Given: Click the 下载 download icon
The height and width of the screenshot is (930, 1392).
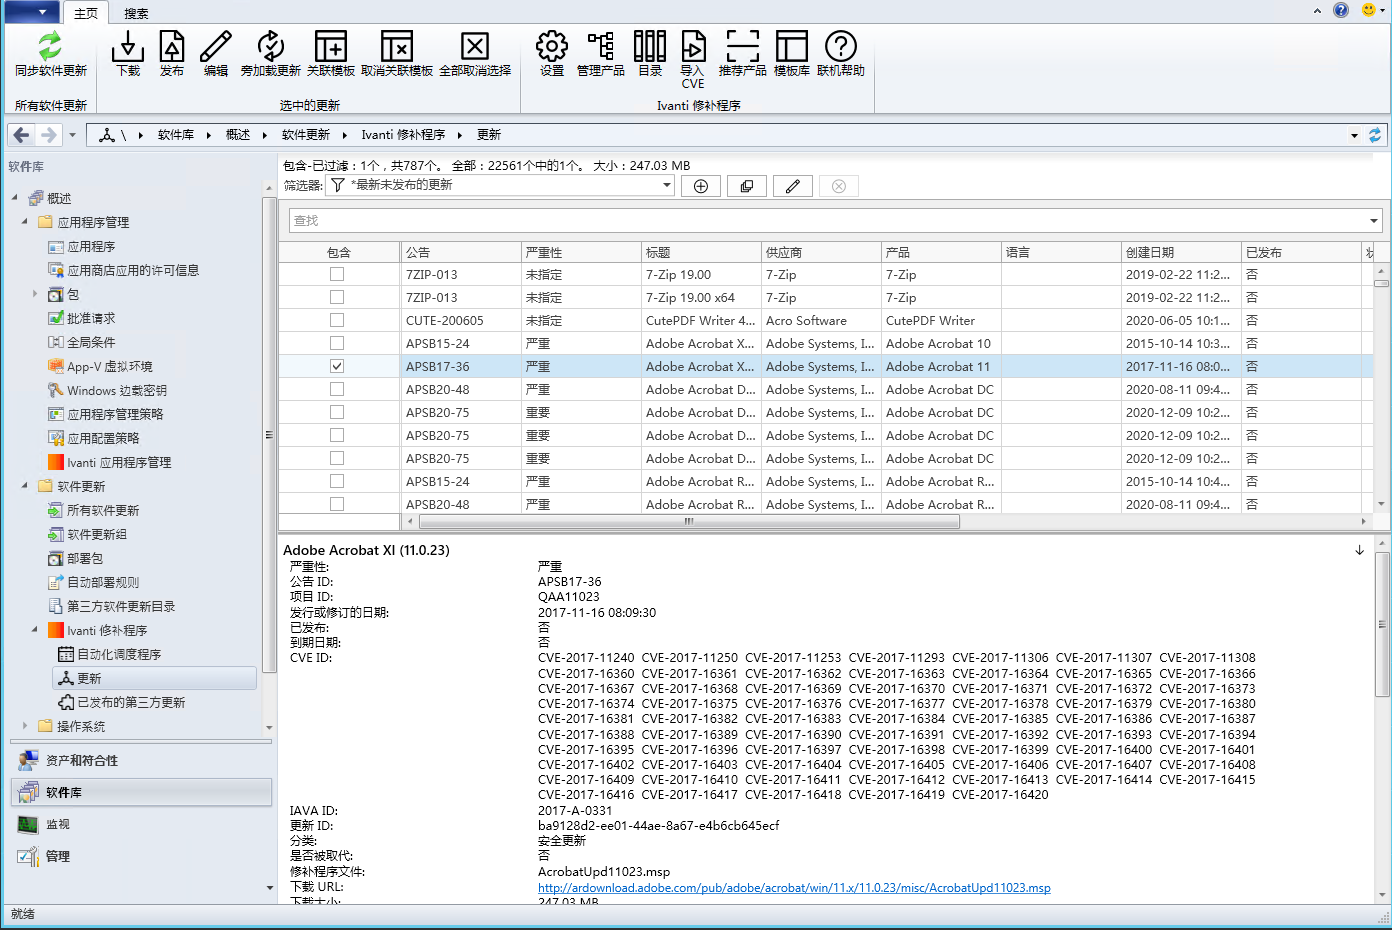Looking at the screenshot, I should pyautogui.click(x=128, y=46).
